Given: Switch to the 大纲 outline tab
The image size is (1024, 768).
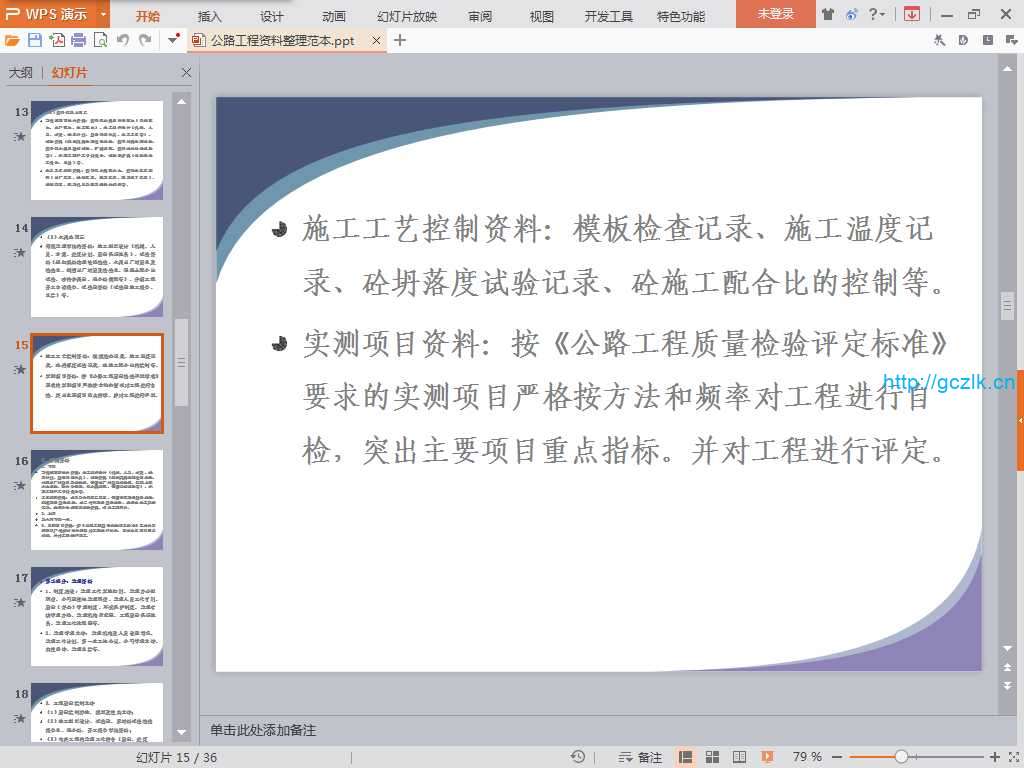Looking at the screenshot, I should click(21, 73).
